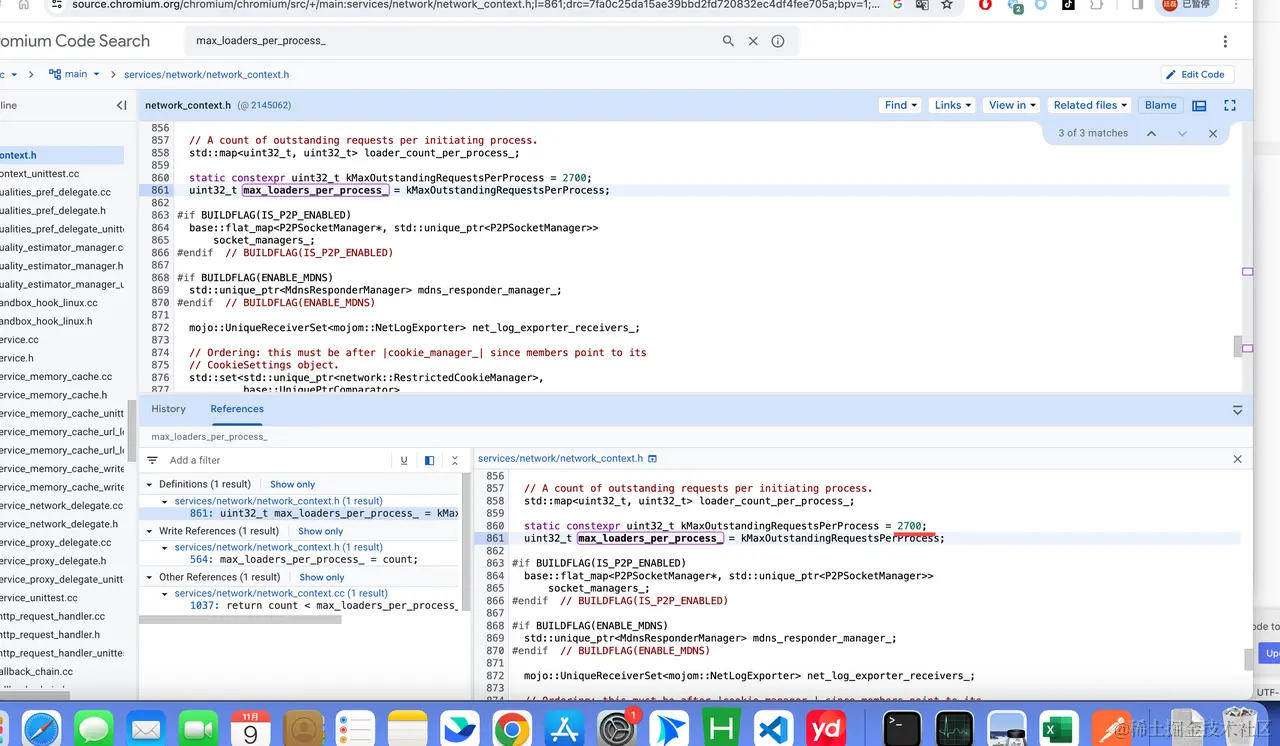Toggle fullscreen view of the code pane
This screenshot has height=746, width=1280.
(x=1230, y=105)
